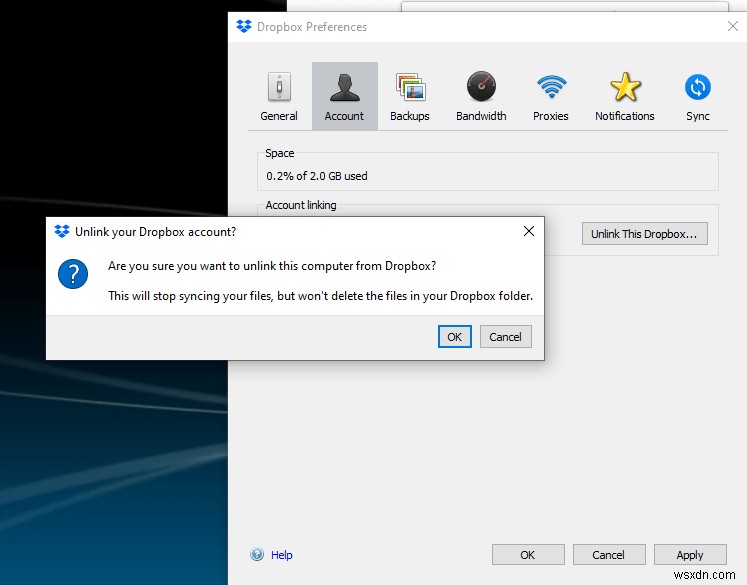Apply the Dropbox Preferences changes

(x=690, y=555)
